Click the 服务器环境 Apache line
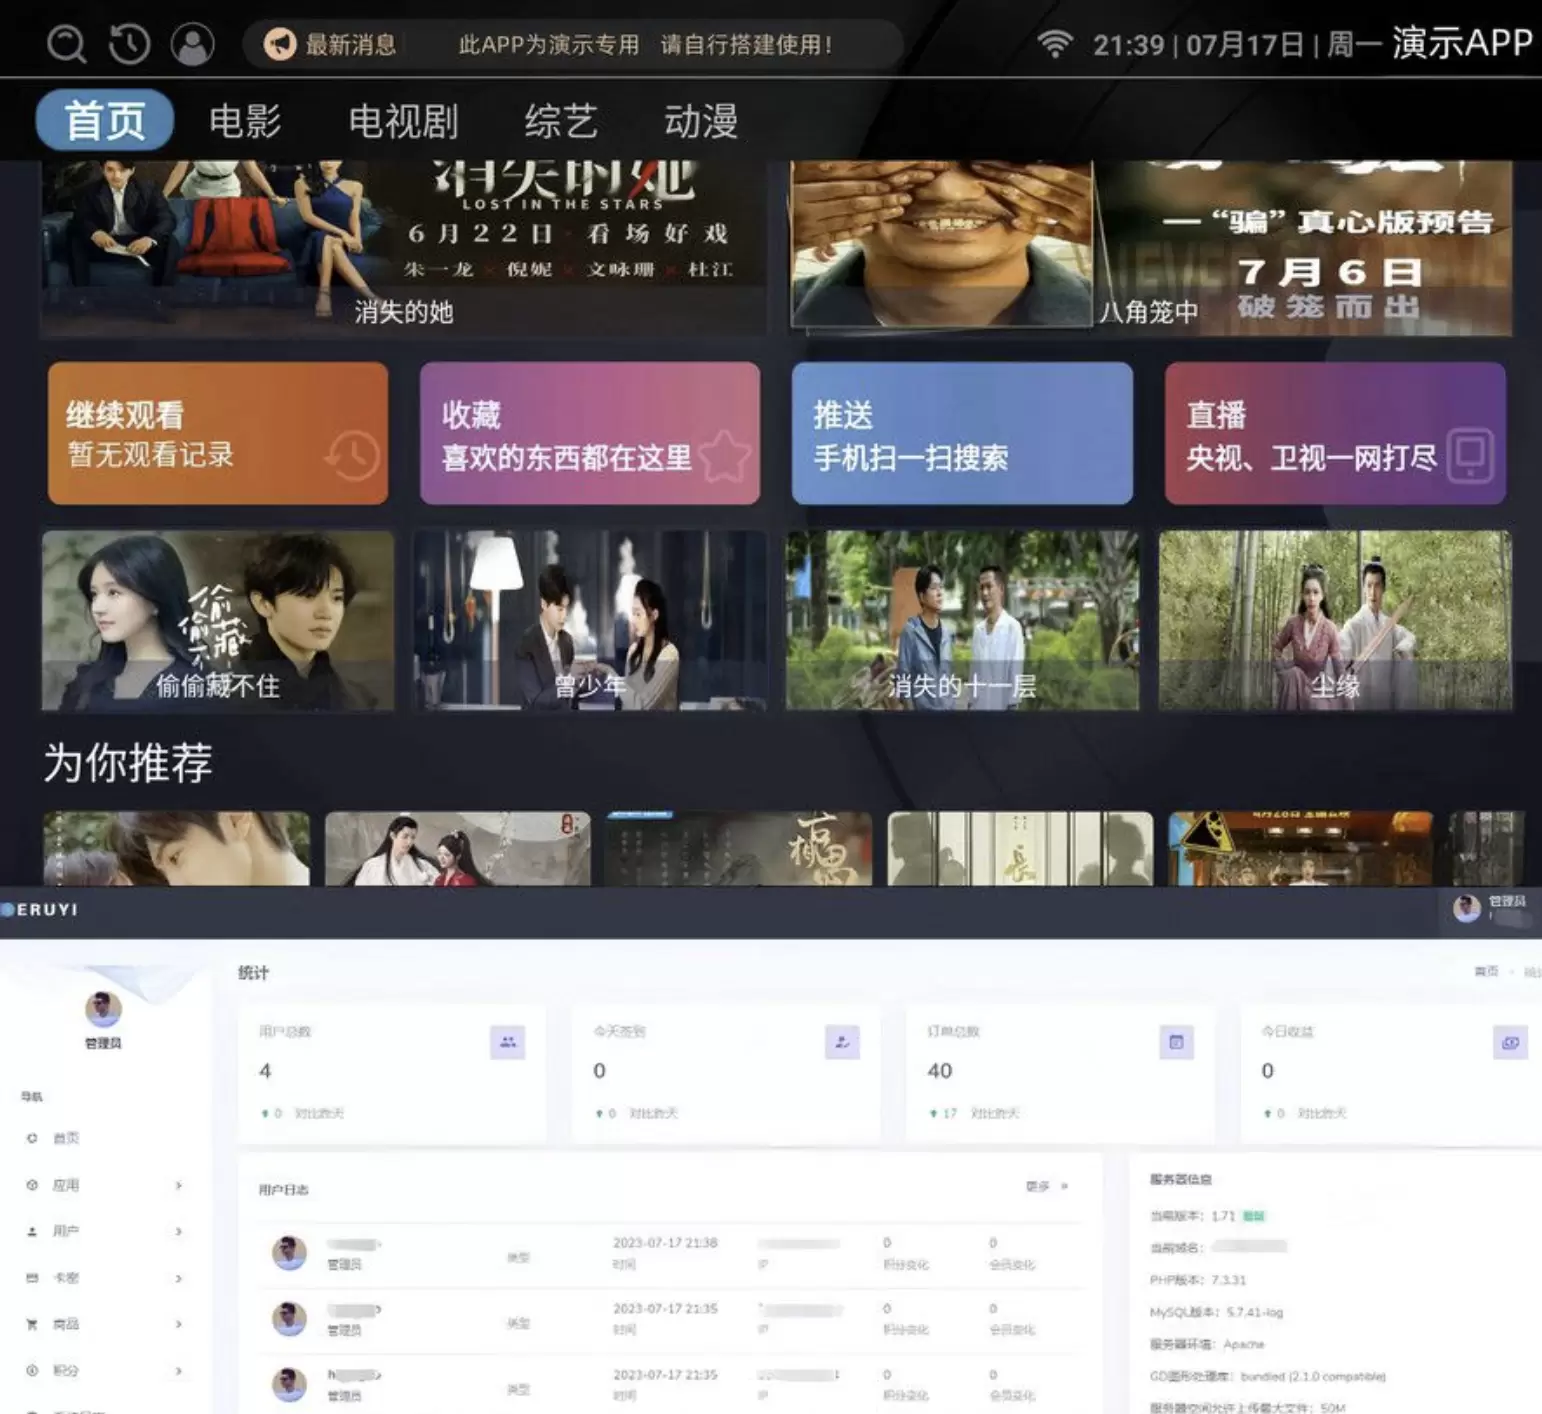This screenshot has width=1542, height=1414. pyautogui.click(x=1207, y=1344)
